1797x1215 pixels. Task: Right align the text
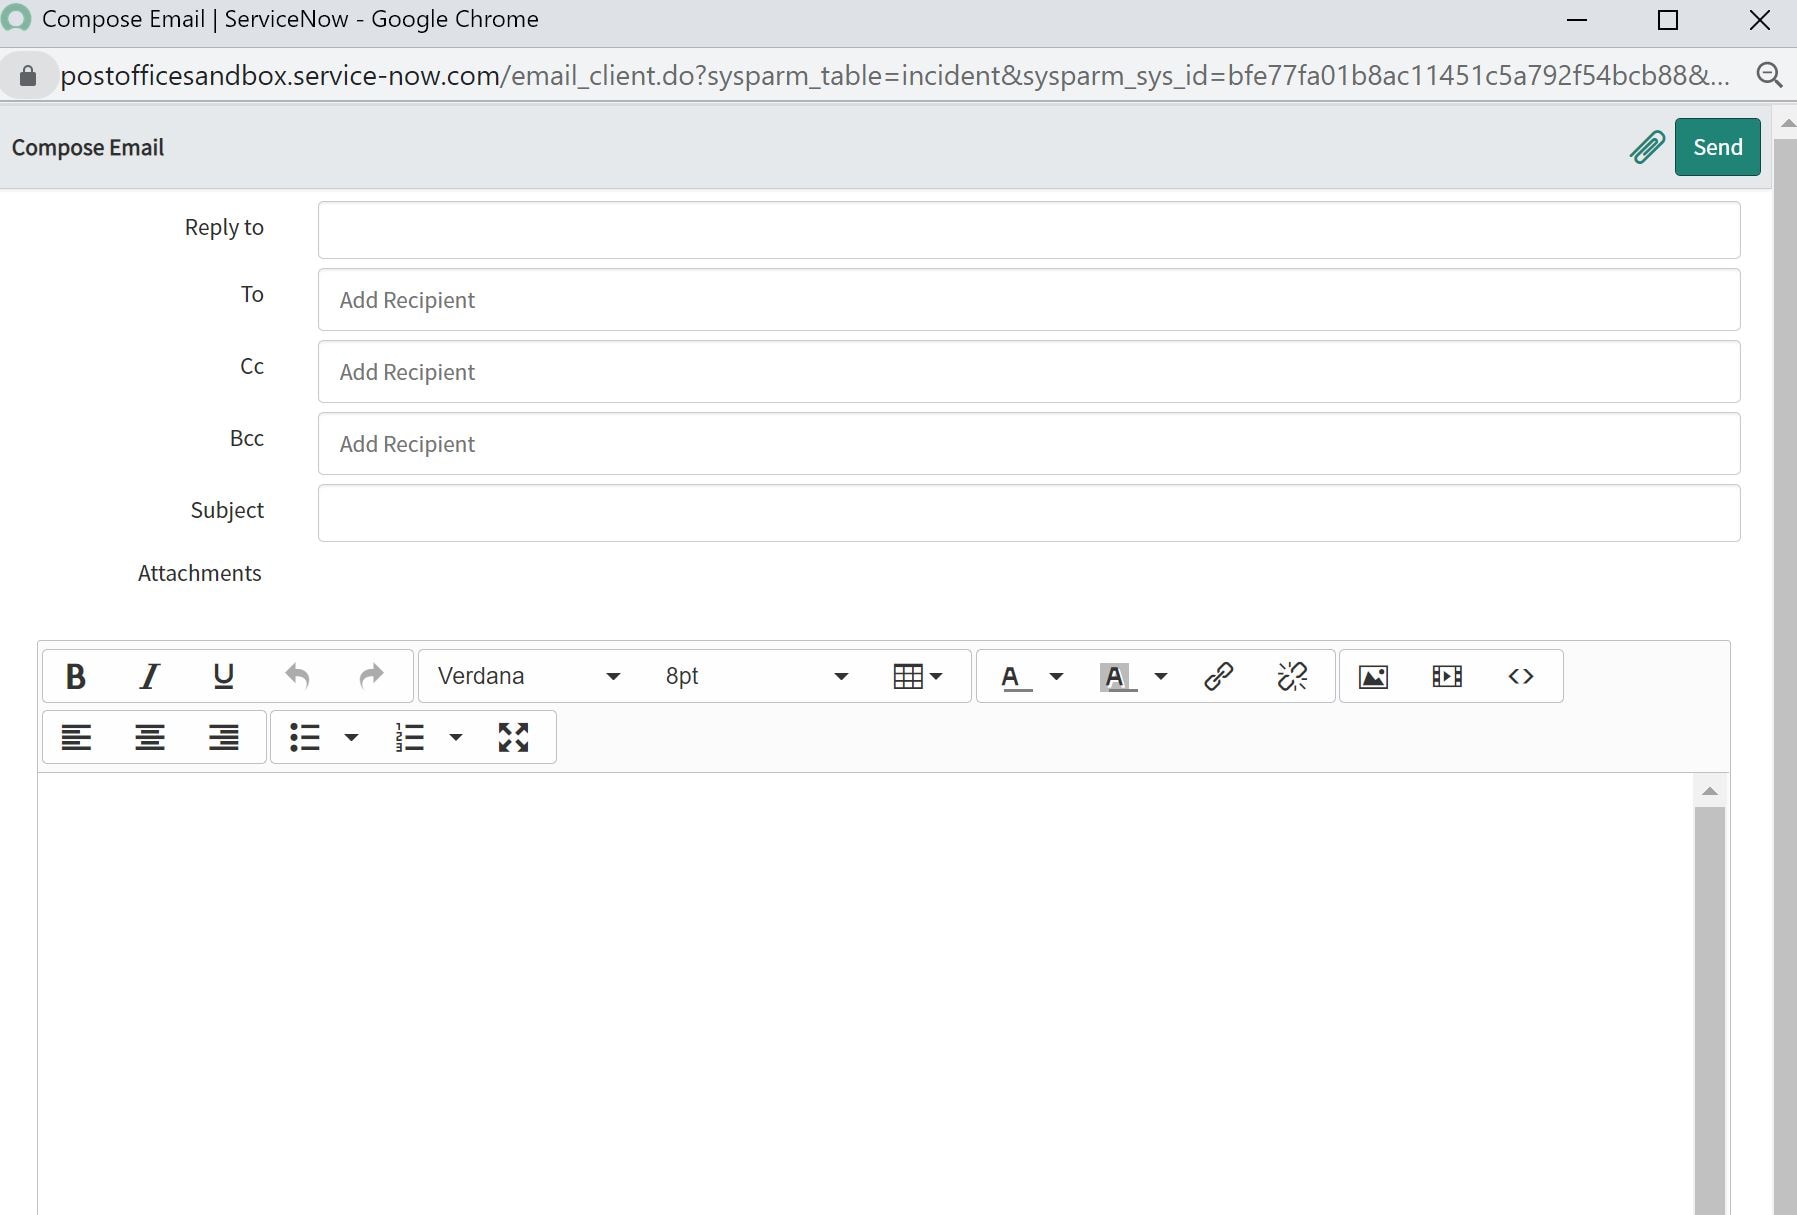click(x=224, y=737)
